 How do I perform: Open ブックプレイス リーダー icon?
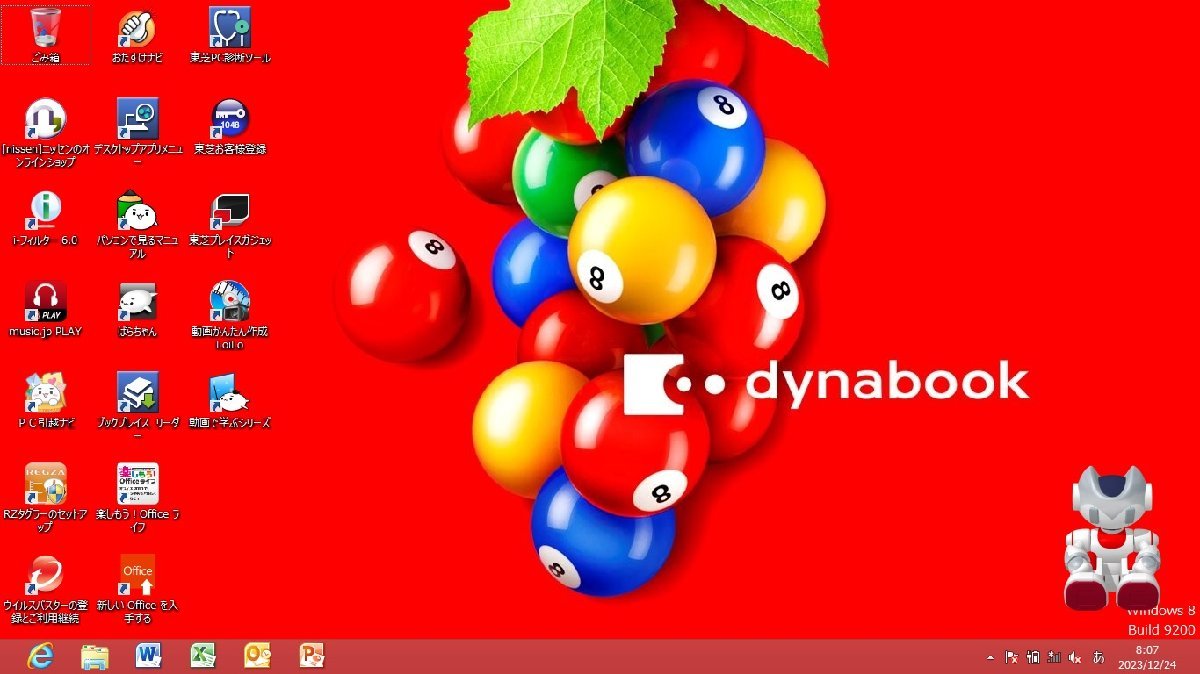[x=137, y=405]
